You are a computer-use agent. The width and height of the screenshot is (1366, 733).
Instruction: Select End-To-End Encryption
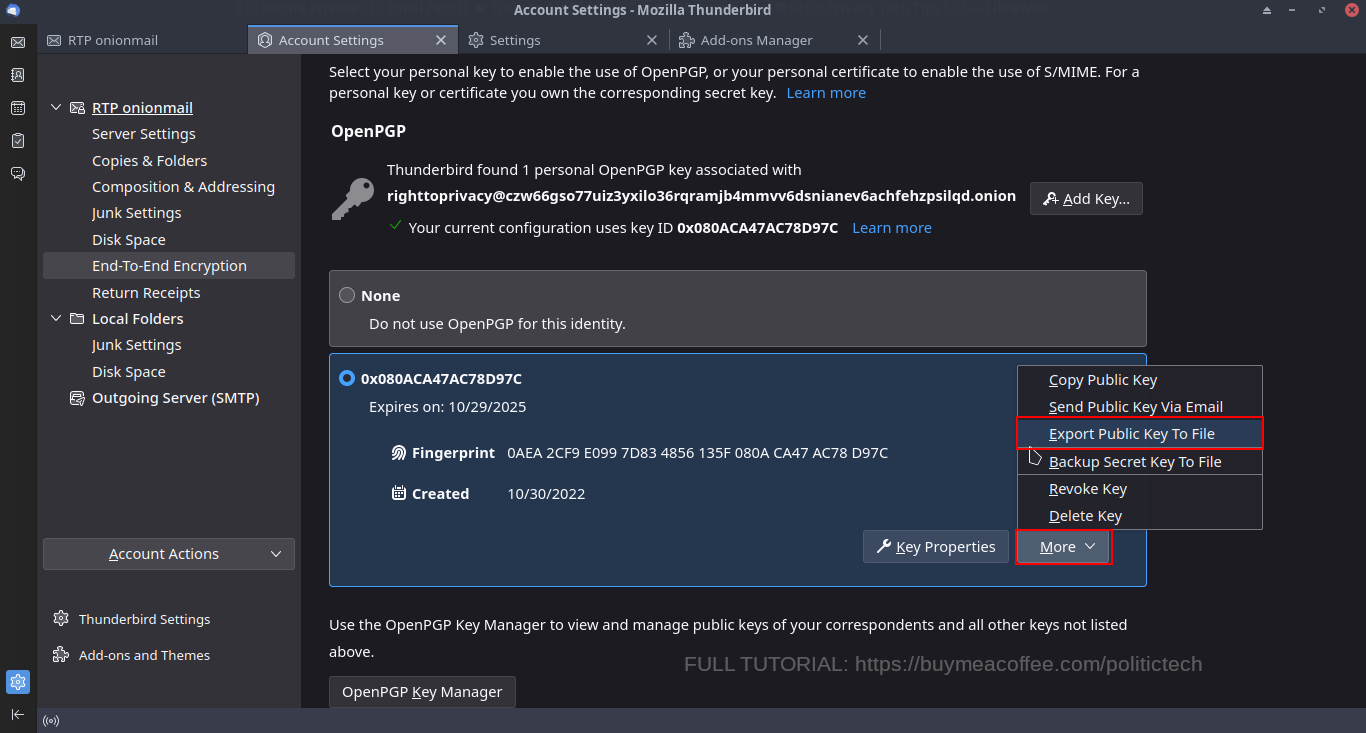coord(169,266)
